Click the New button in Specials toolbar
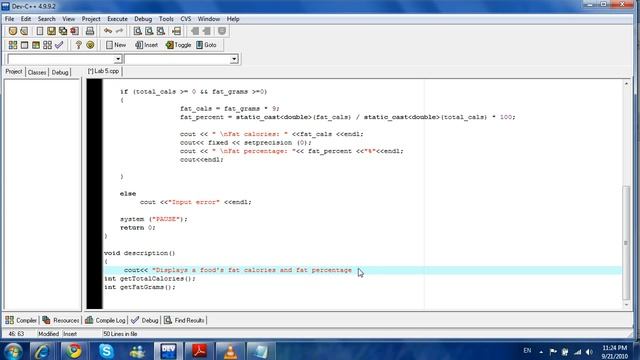Viewport: 640px width, 360px height. [x=116, y=45]
